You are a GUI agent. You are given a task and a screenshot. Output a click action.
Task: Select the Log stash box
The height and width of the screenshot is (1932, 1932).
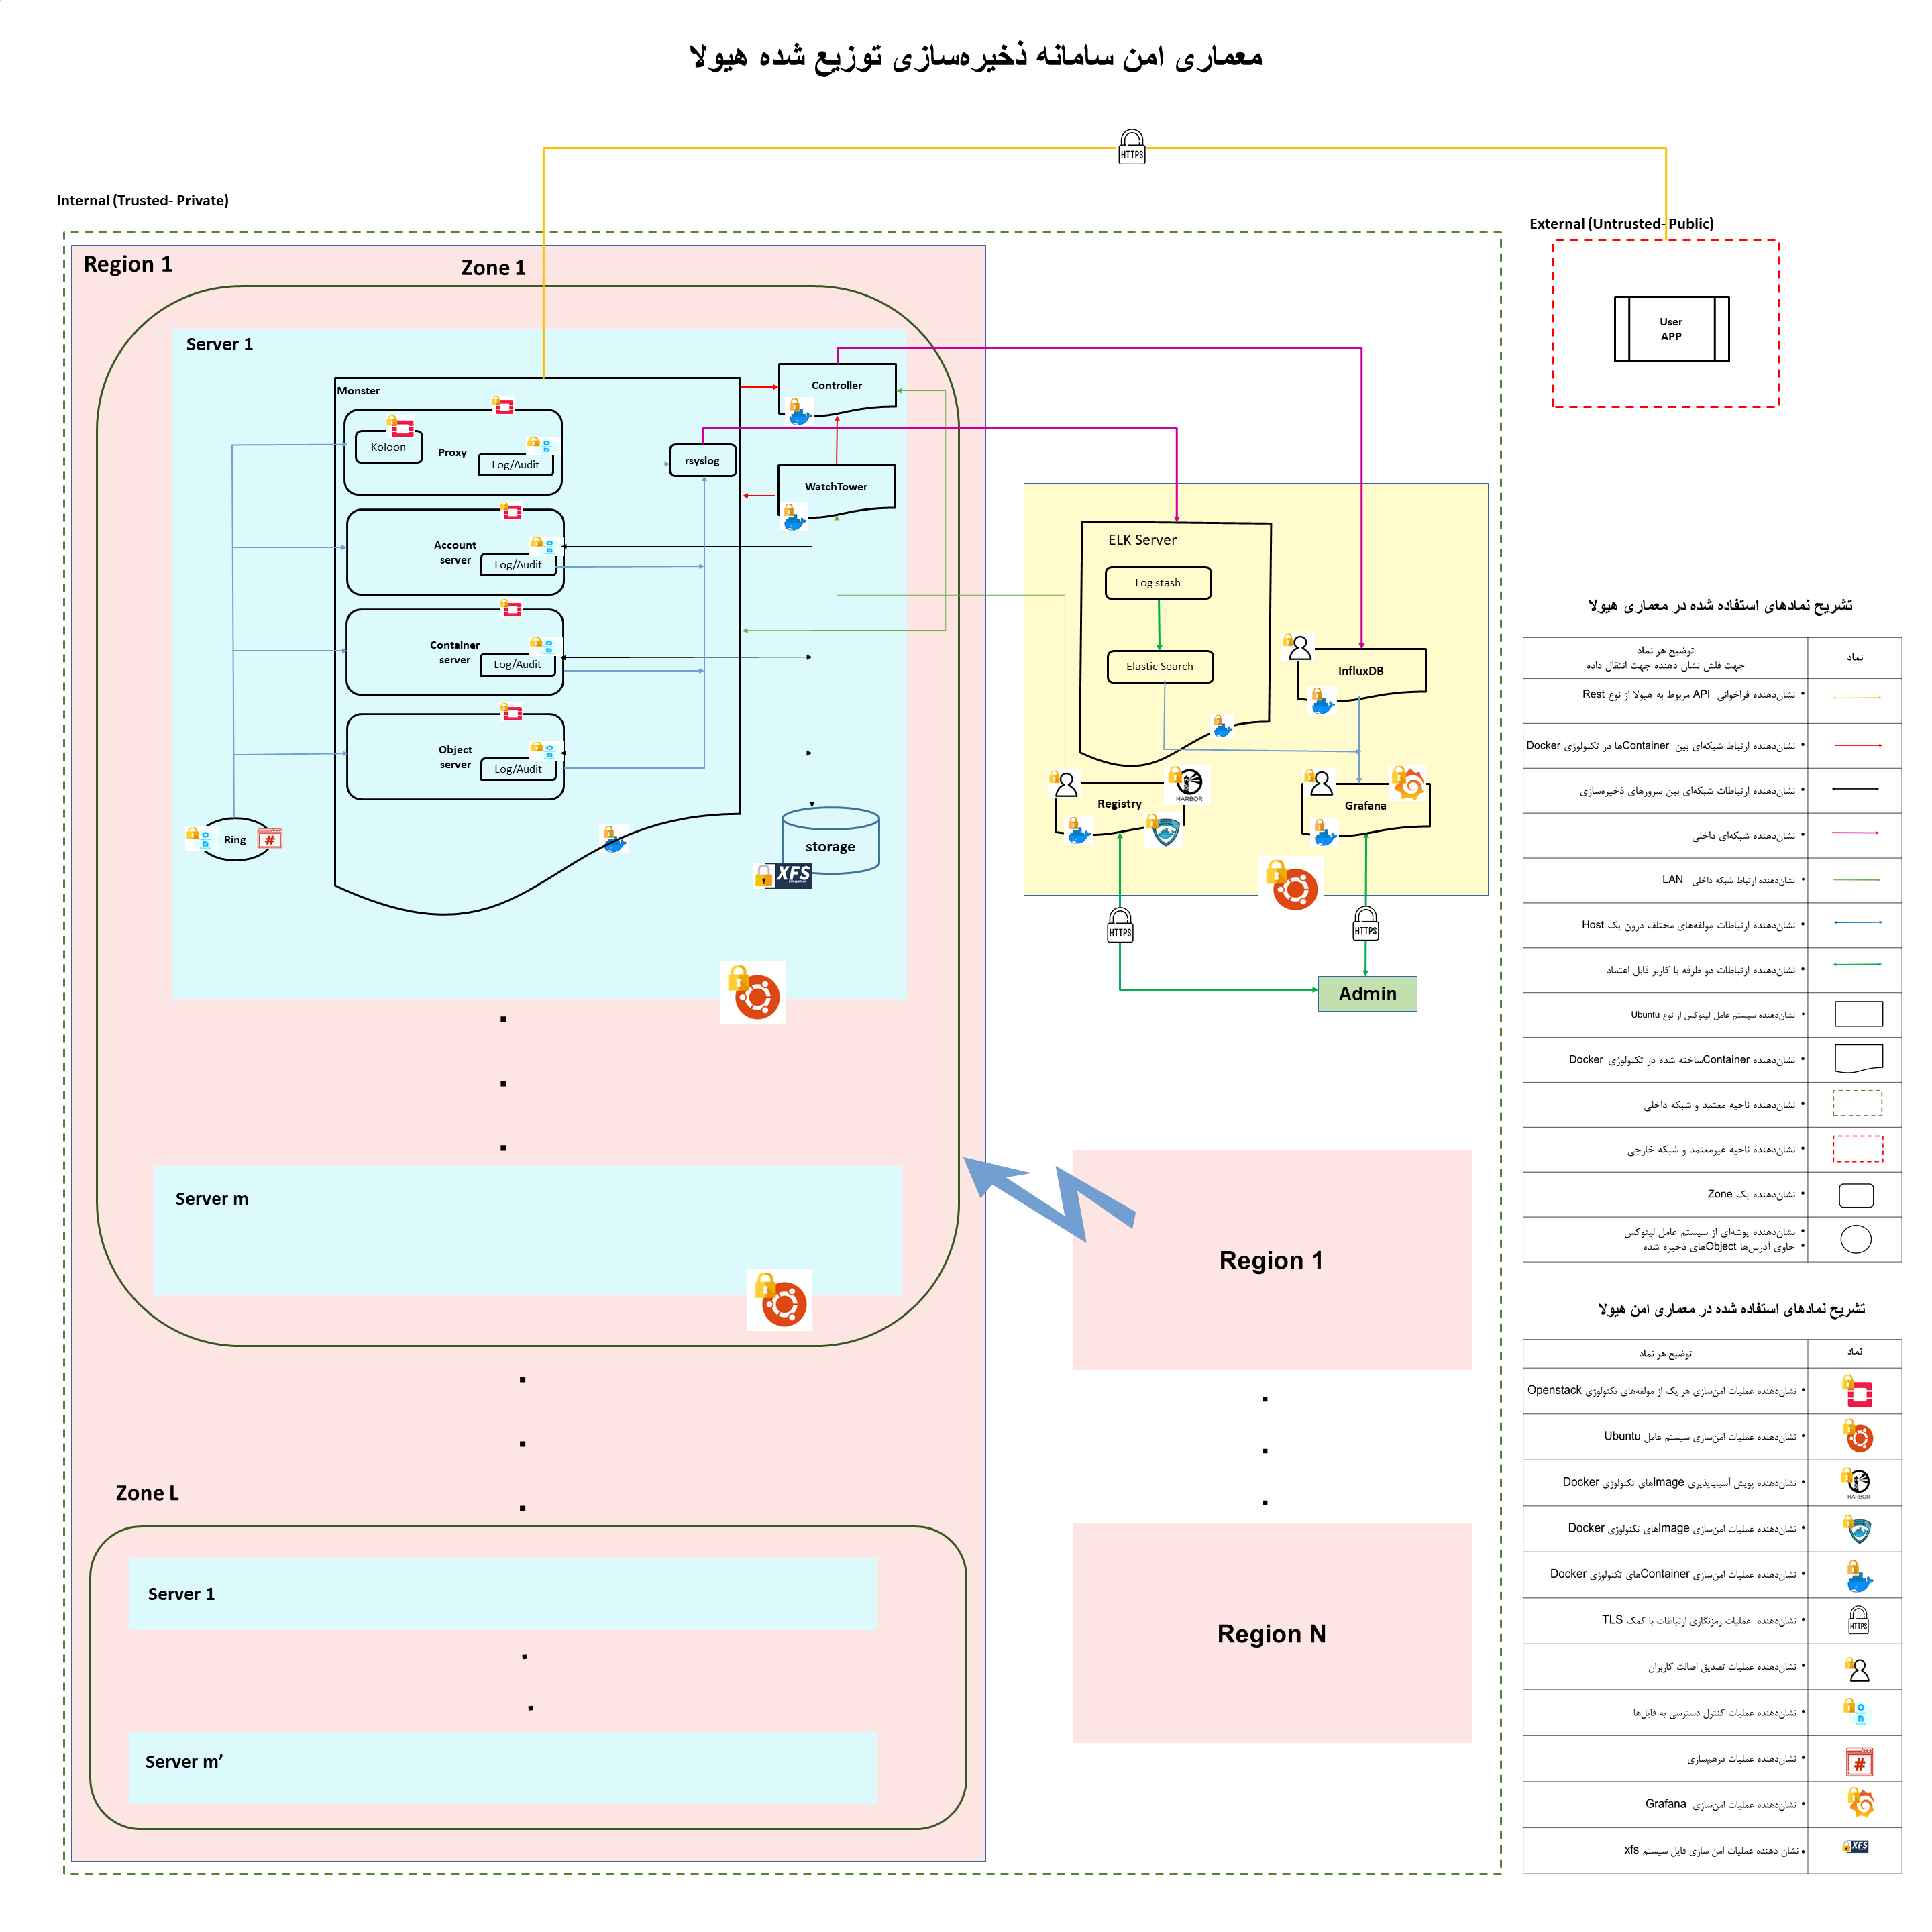[1158, 583]
